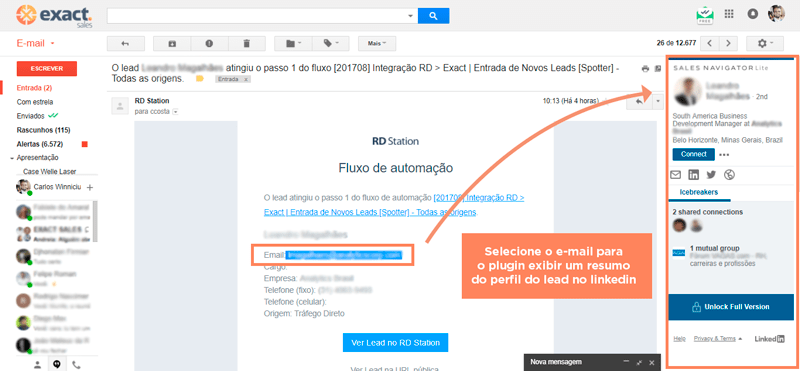Viewport: 800px width, 371px height.
Task: Open the settings gear dropdown
Action: [x=765, y=43]
